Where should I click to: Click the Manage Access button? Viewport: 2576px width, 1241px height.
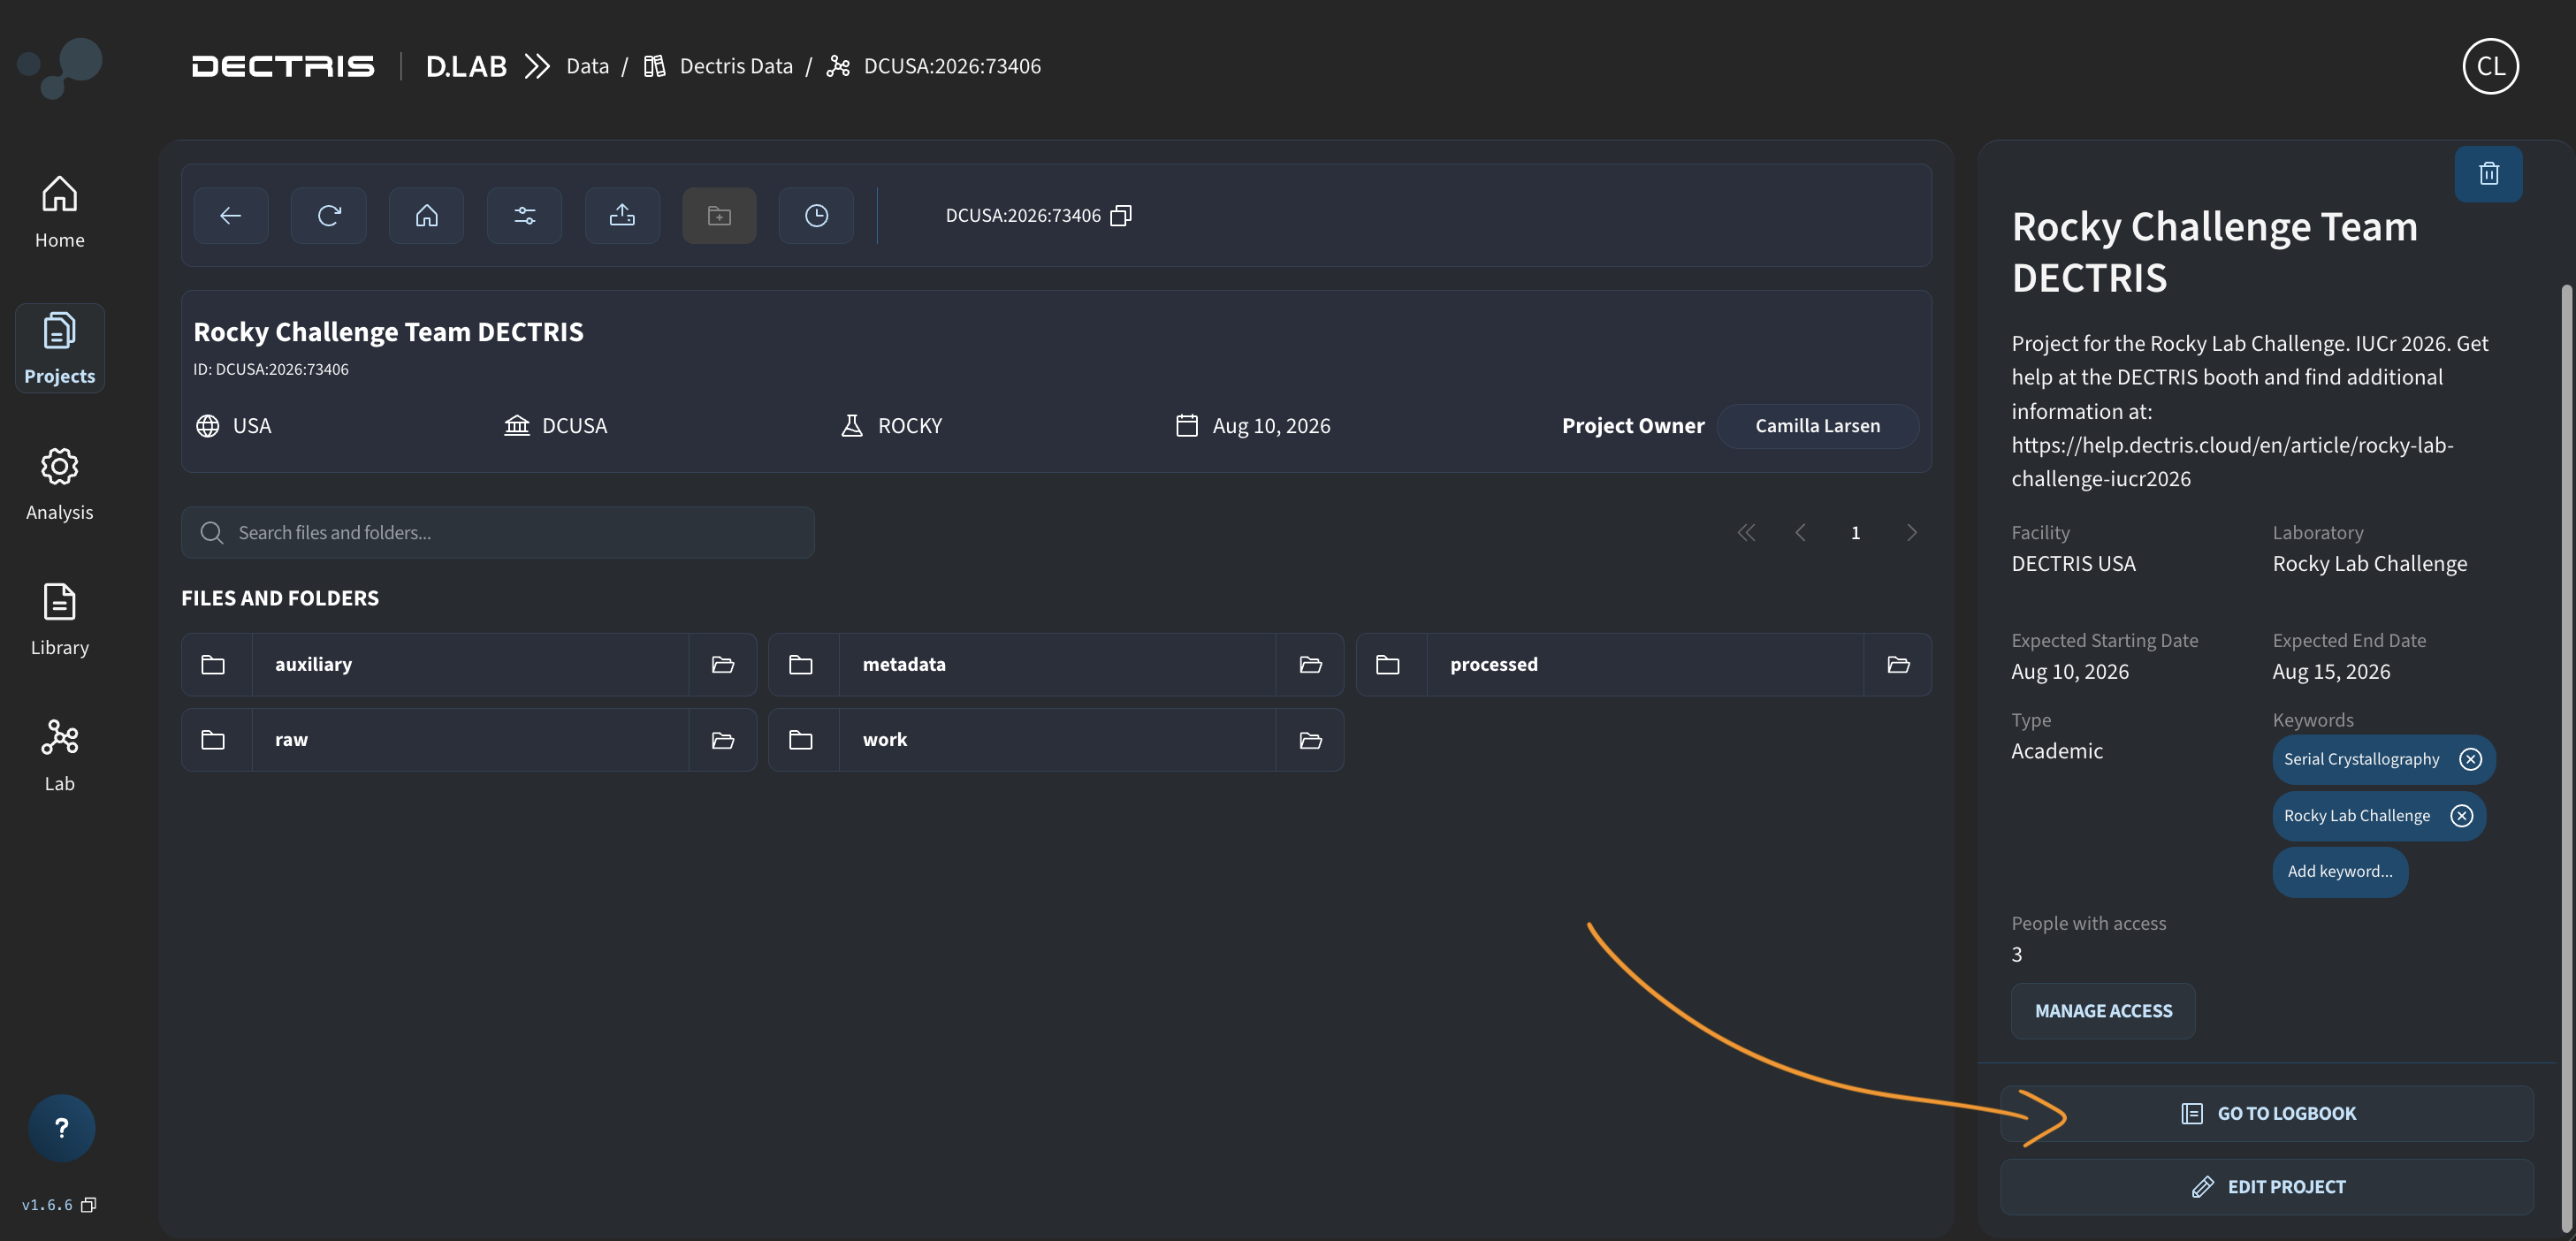2103,1011
